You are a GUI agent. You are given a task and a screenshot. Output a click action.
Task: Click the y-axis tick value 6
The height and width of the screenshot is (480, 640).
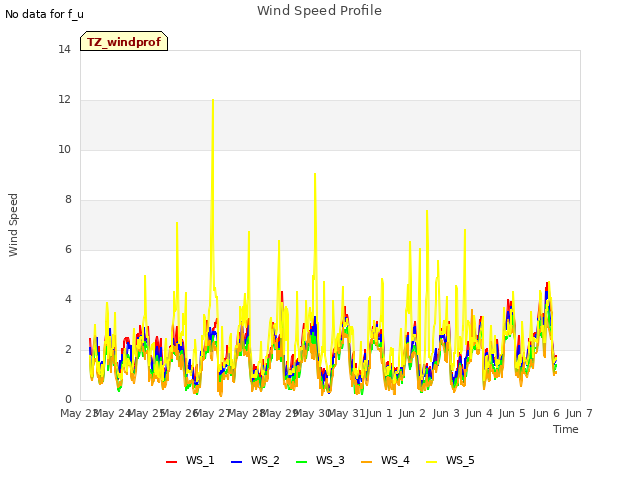[68, 249]
